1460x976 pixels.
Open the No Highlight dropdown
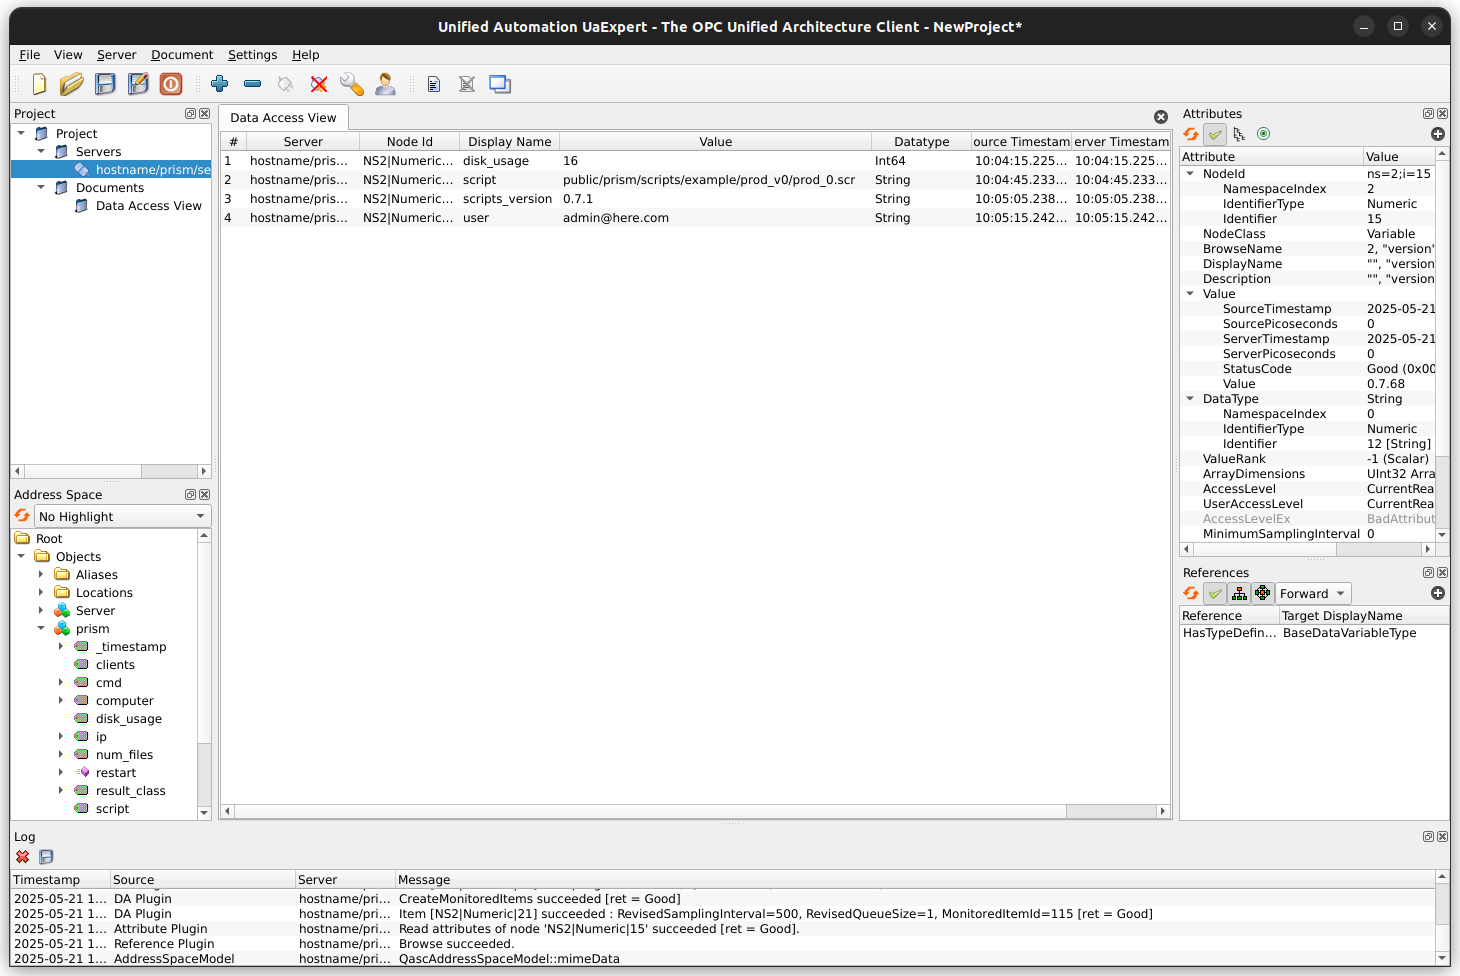pos(122,516)
